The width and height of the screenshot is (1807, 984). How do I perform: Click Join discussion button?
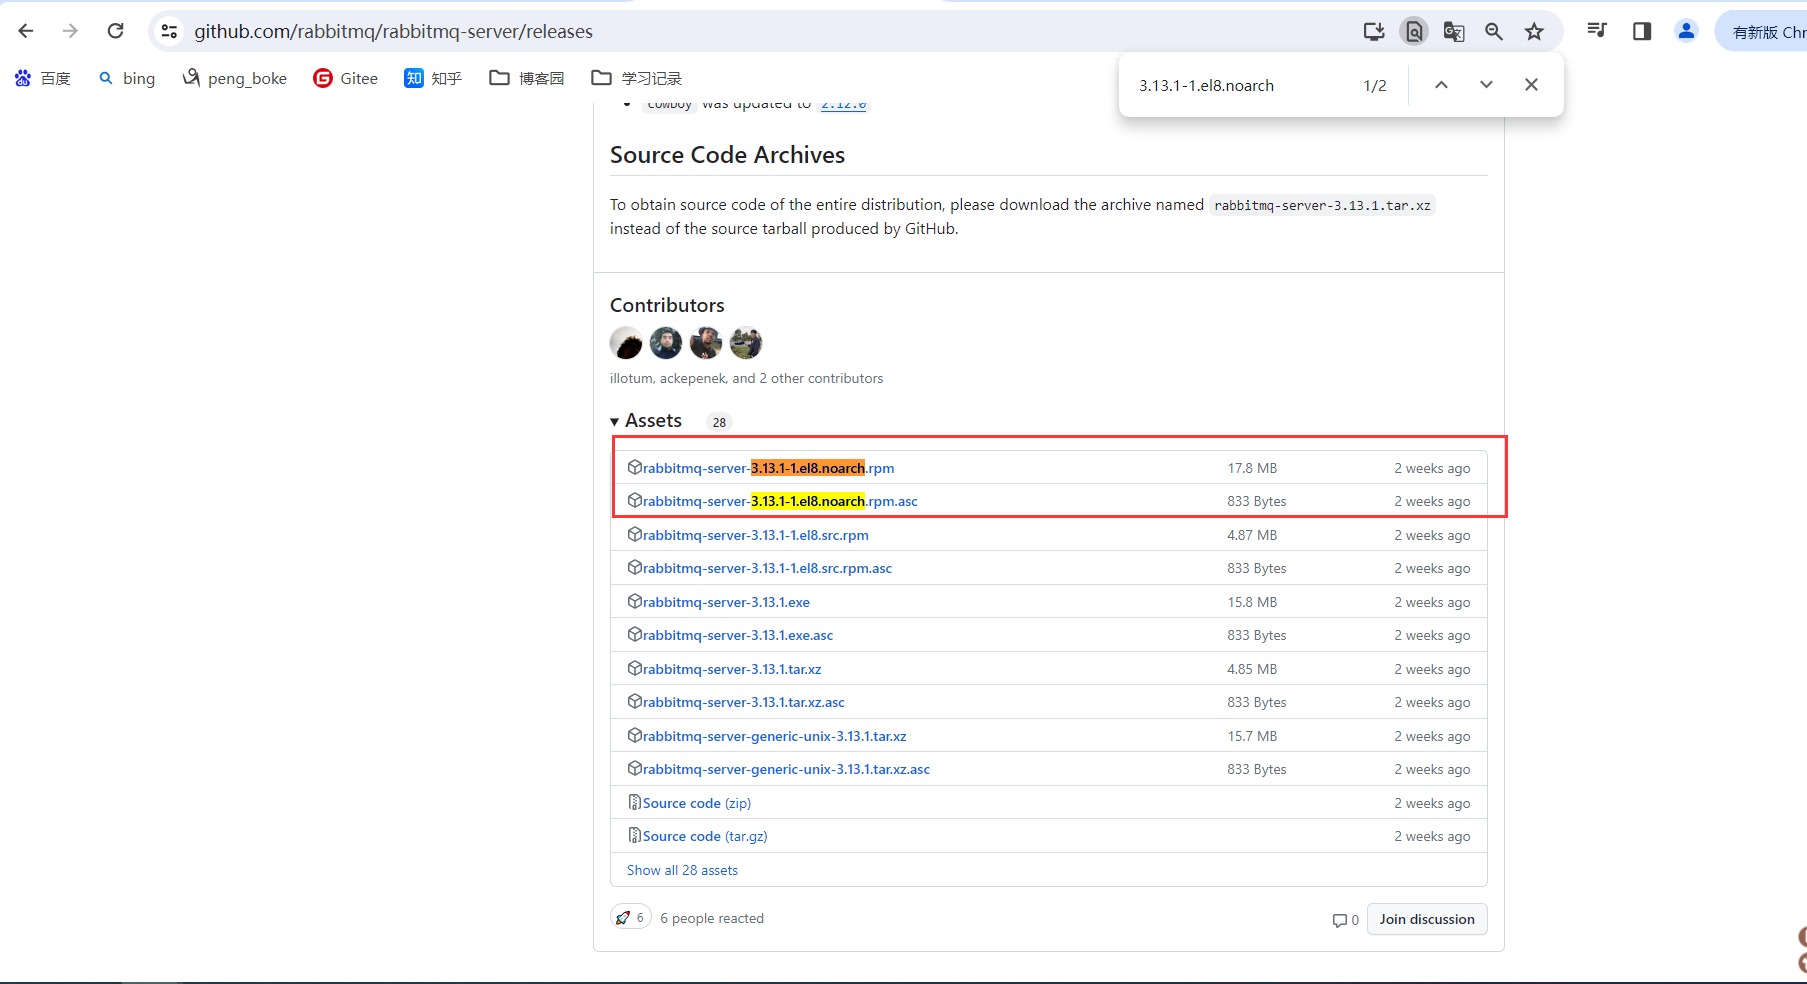[1427, 919]
